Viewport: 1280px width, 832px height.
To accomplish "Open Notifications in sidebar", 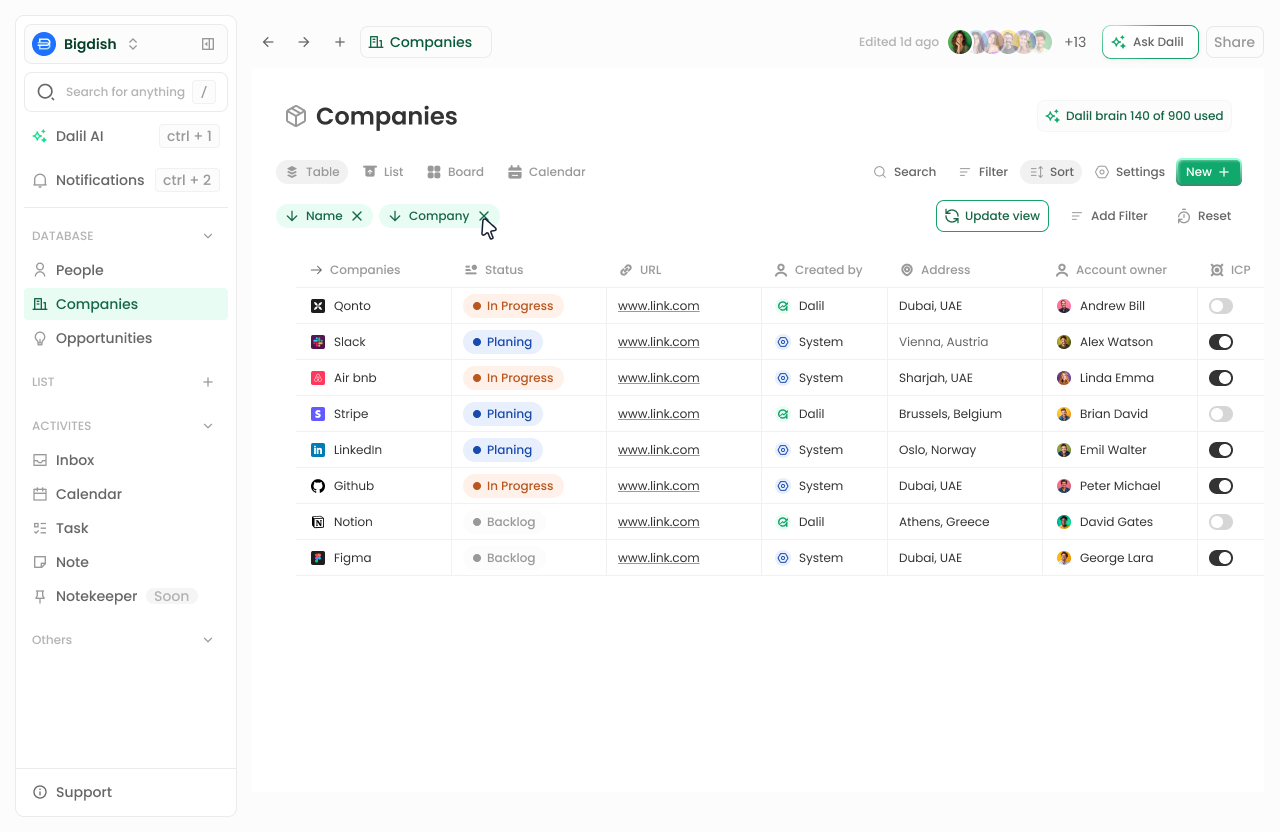I will click(126, 180).
